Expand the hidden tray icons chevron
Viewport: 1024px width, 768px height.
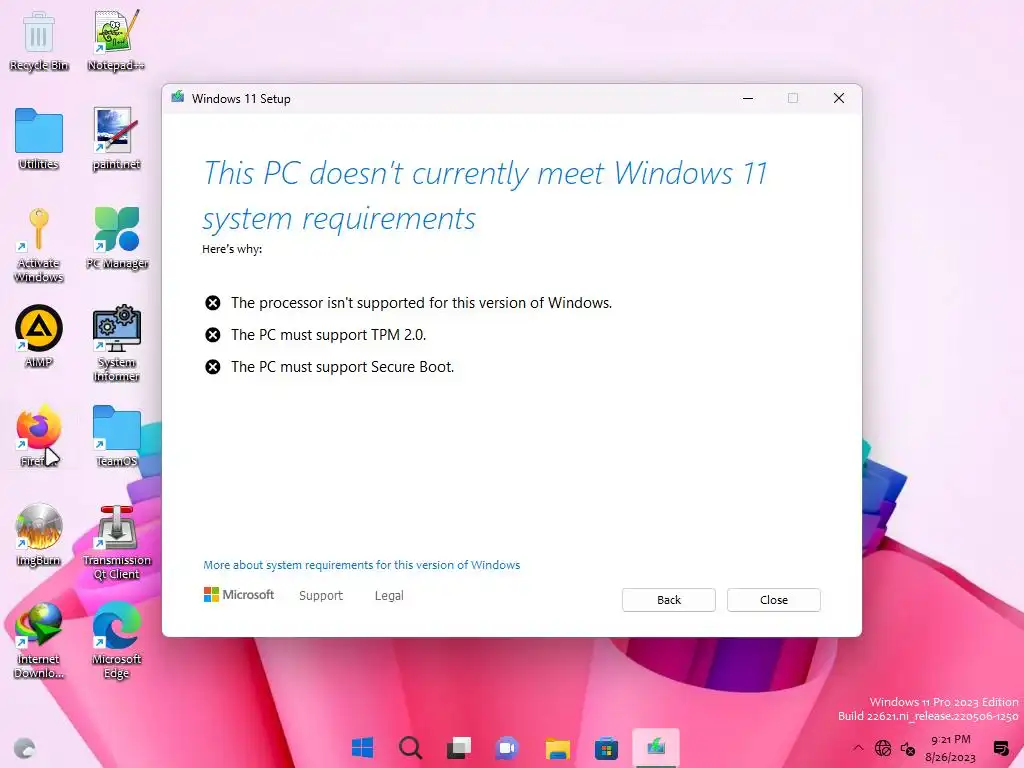tap(858, 748)
